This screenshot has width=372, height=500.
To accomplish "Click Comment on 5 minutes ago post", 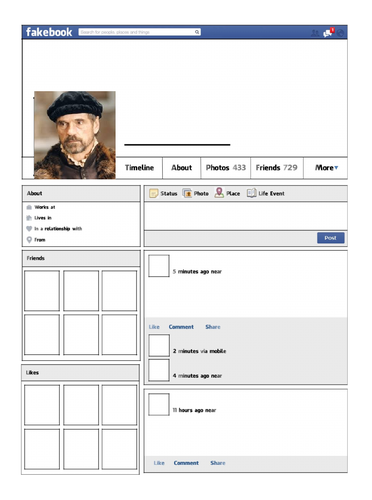I will pyautogui.click(x=181, y=327).
